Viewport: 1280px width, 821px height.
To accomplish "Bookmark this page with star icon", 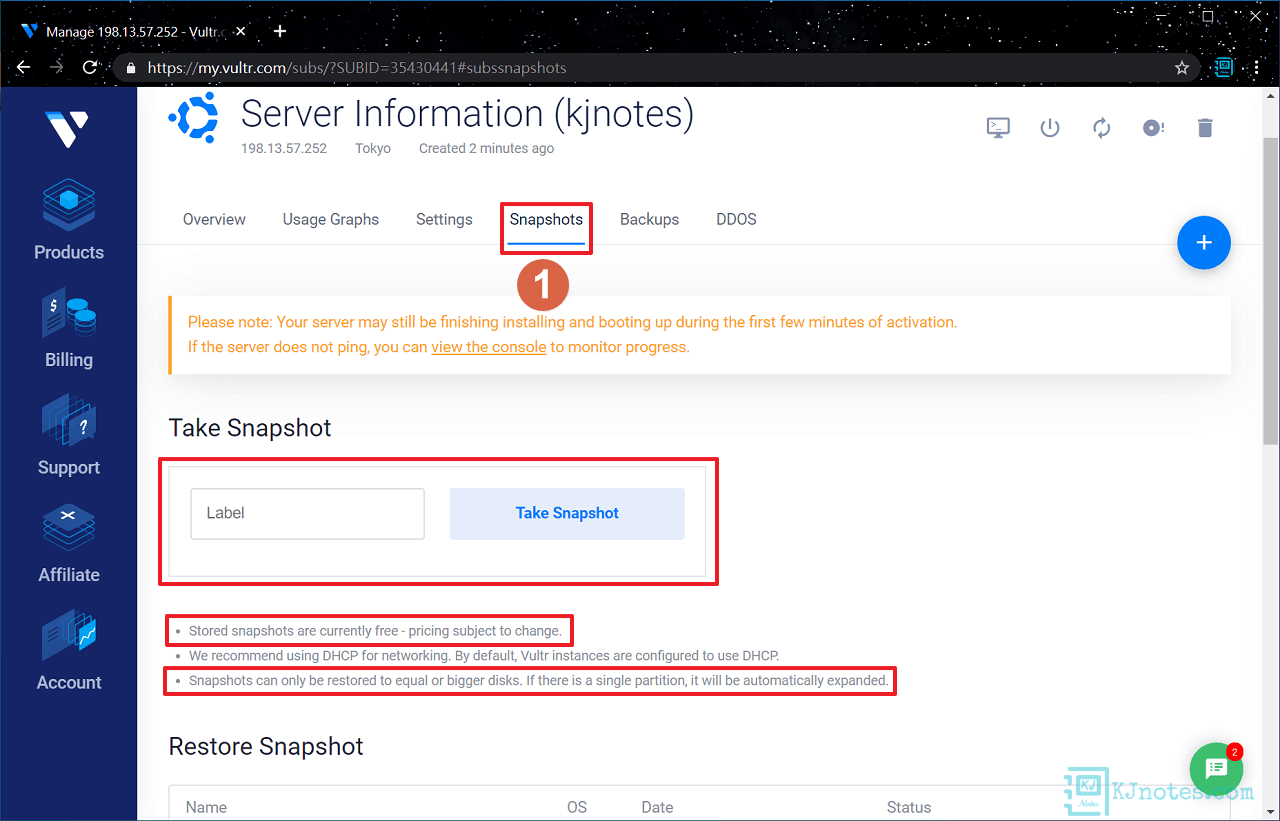I will [1182, 68].
